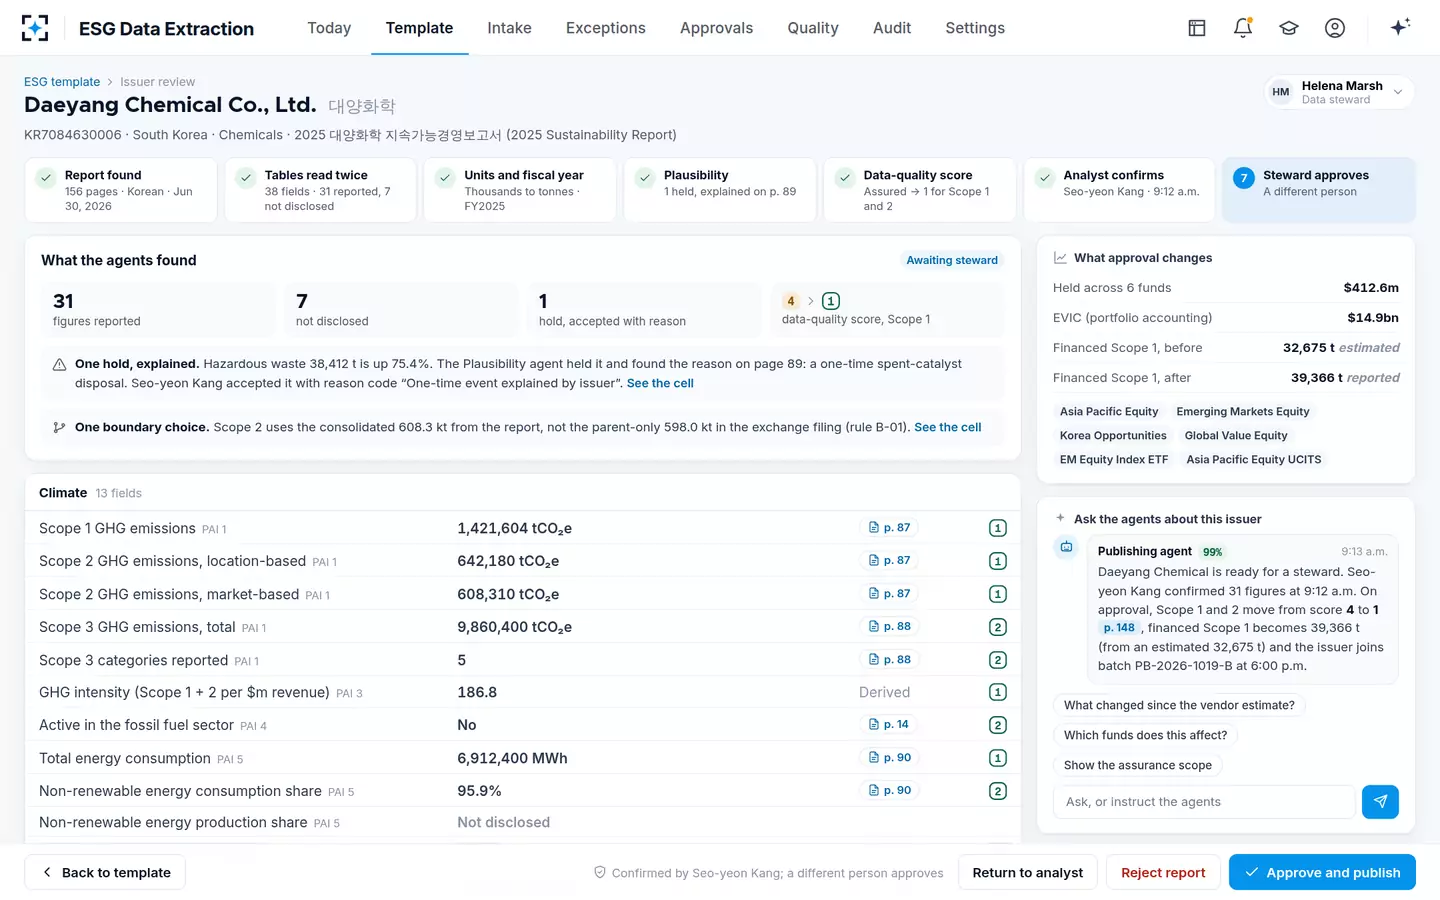Select 'Show the assurance scope' suggestion
1440x900 pixels.
point(1138,765)
